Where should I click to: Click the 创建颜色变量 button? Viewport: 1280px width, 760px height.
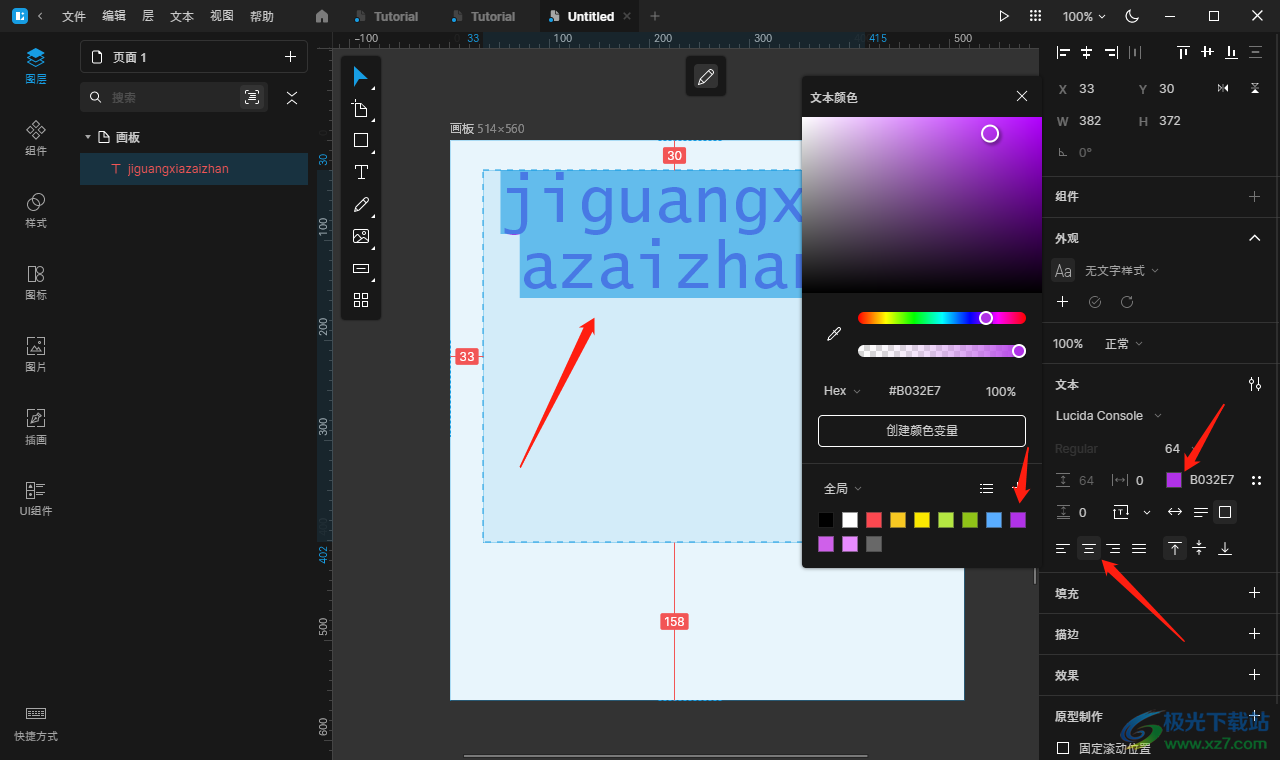[922, 431]
